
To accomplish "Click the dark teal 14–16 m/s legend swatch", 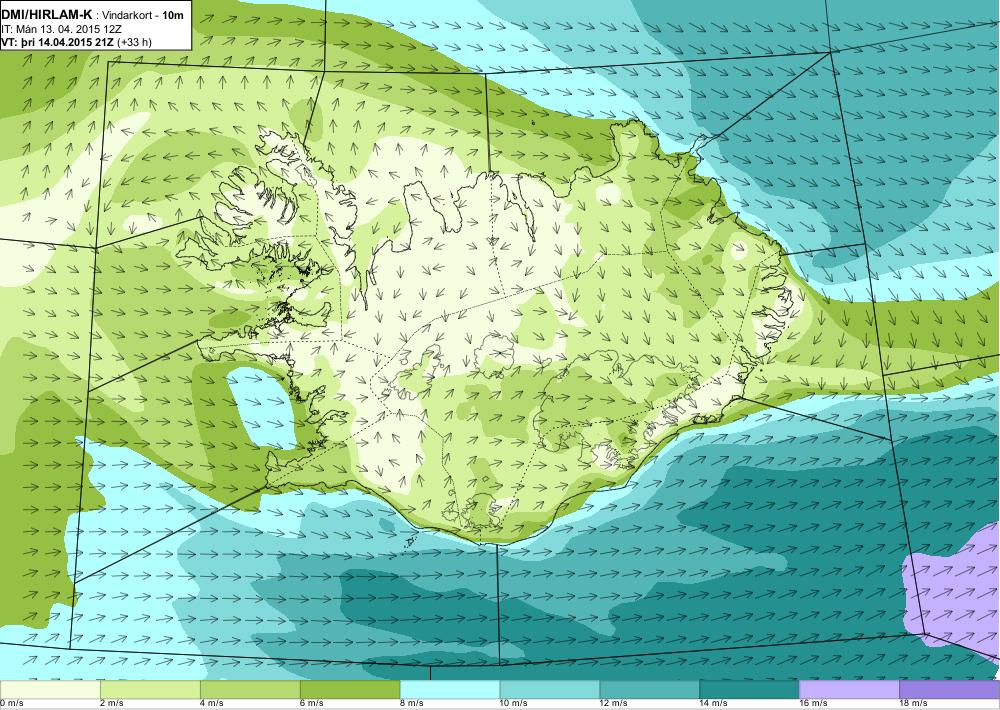I will 749,689.
